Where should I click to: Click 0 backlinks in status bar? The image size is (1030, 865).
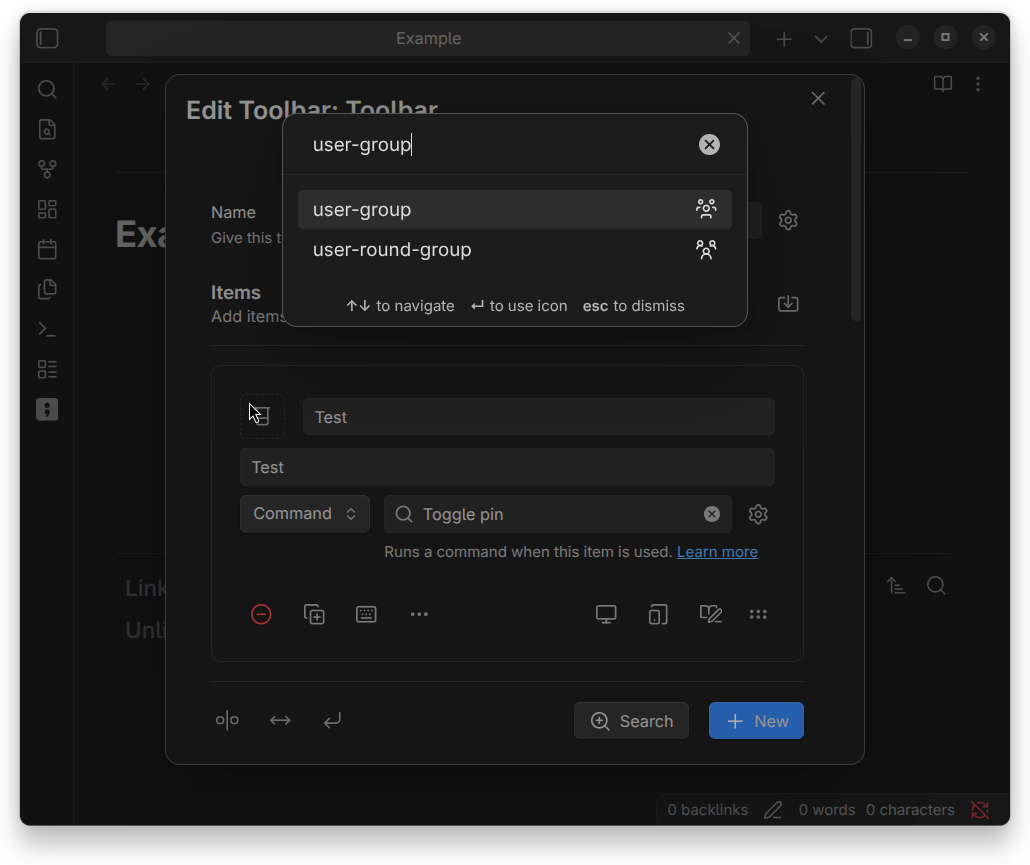[707, 810]
